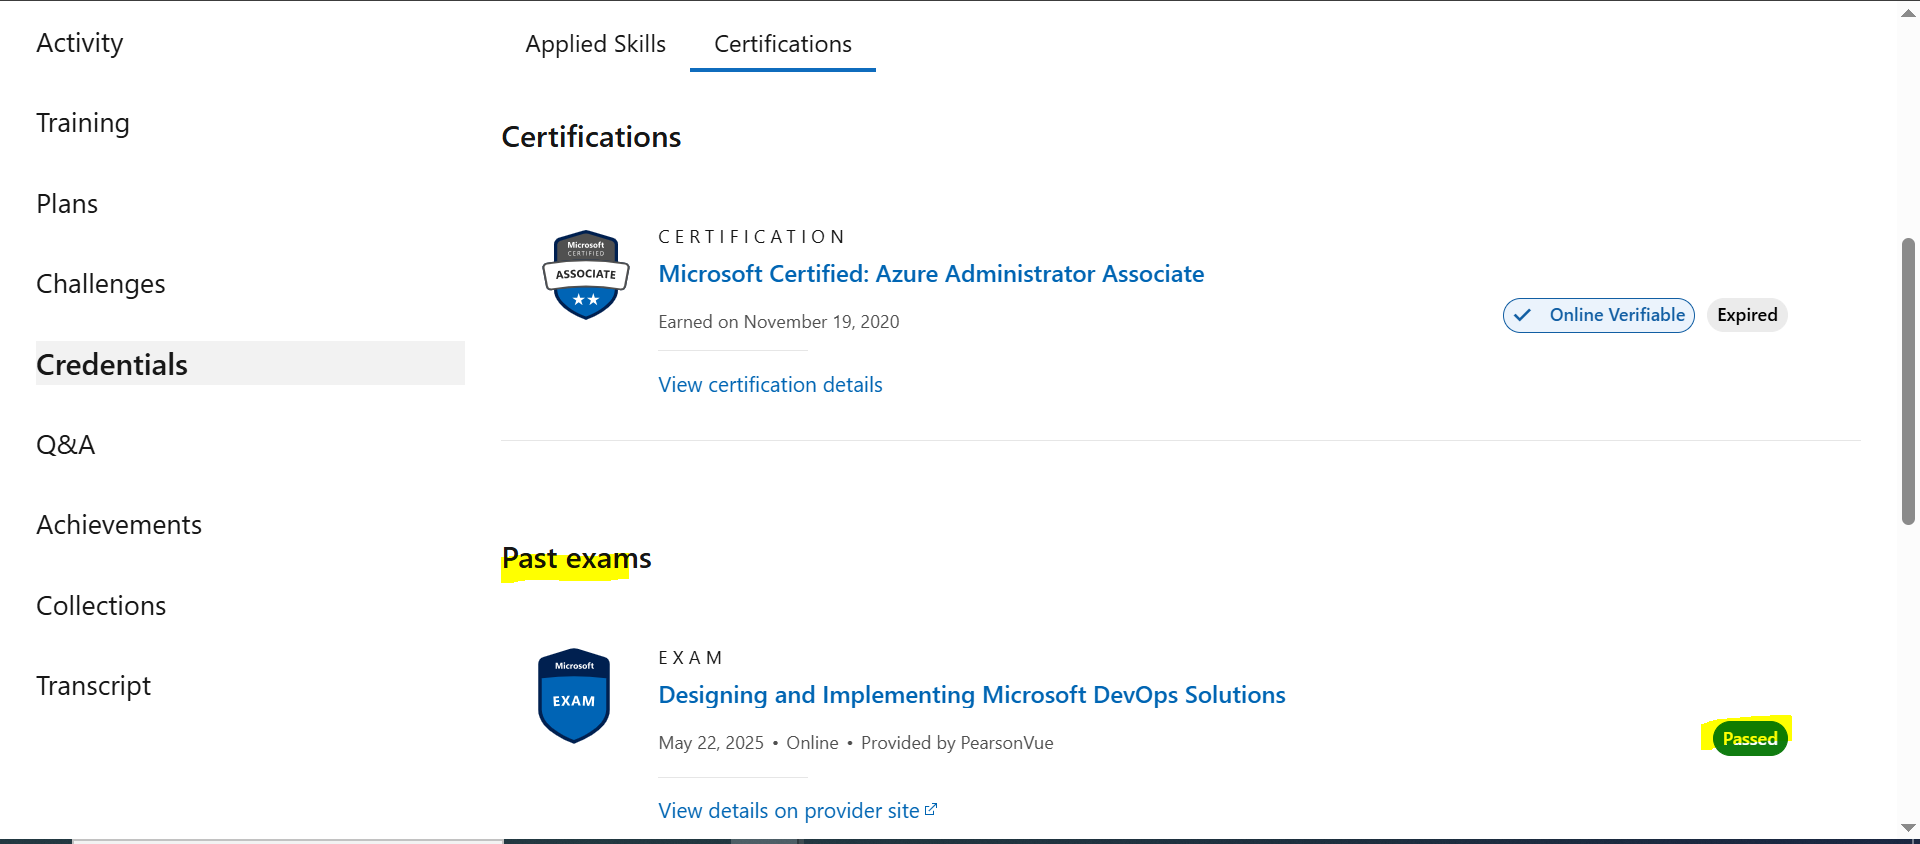The height and width of the screenshot is (844, 1920).
Task: Open Designing and Implementing Microsoft DevOps Solutions
Action: [972, 695]
